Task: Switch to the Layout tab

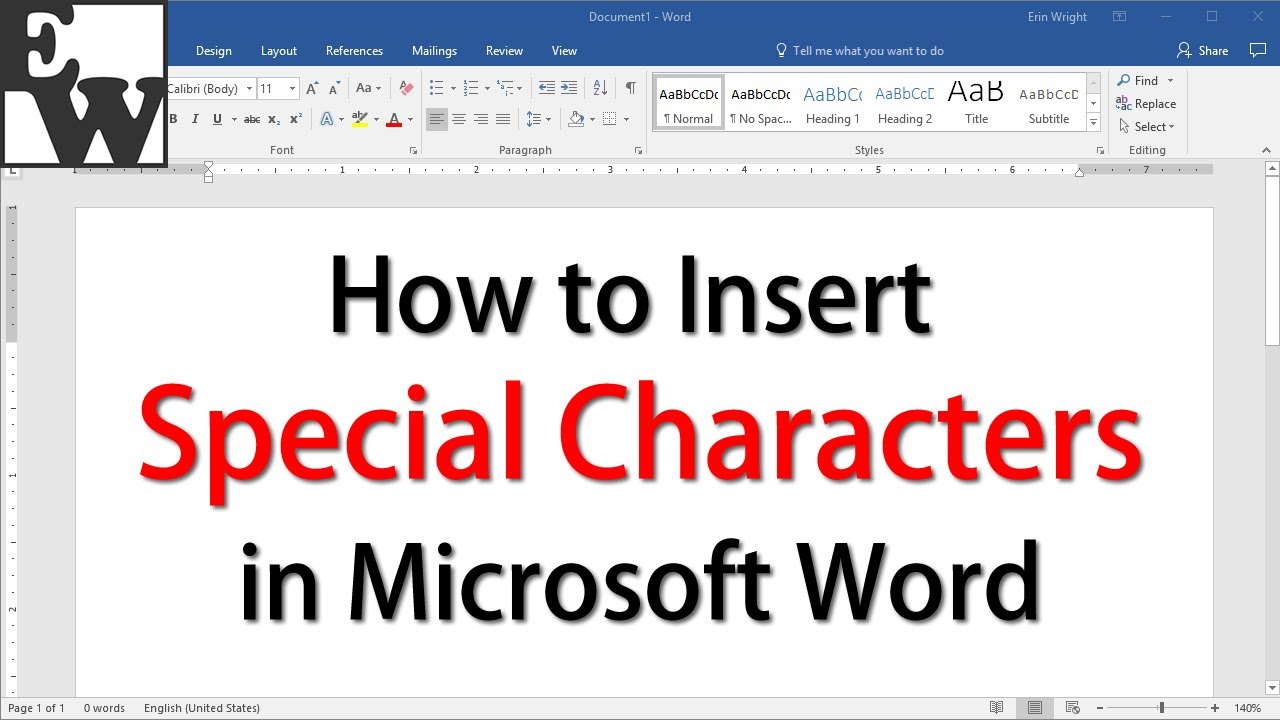Action: tap(279, 51)
